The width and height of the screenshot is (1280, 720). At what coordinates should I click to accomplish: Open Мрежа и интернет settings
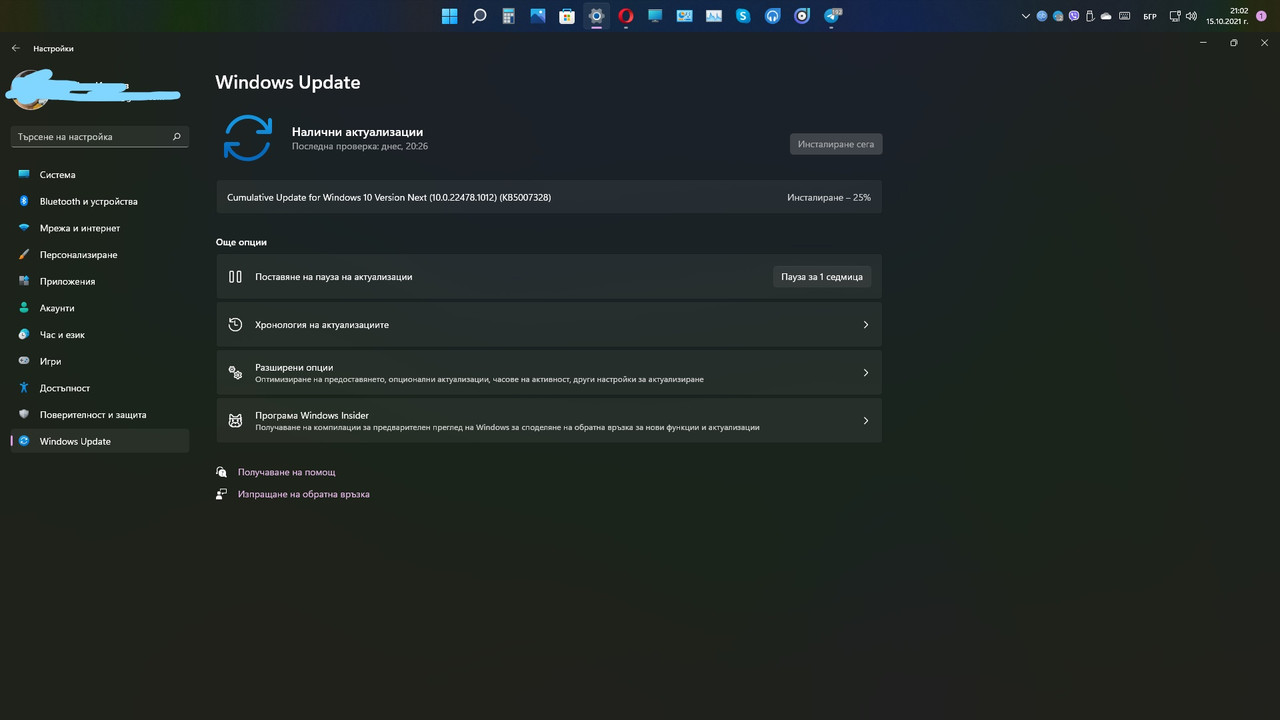[99, 228]
